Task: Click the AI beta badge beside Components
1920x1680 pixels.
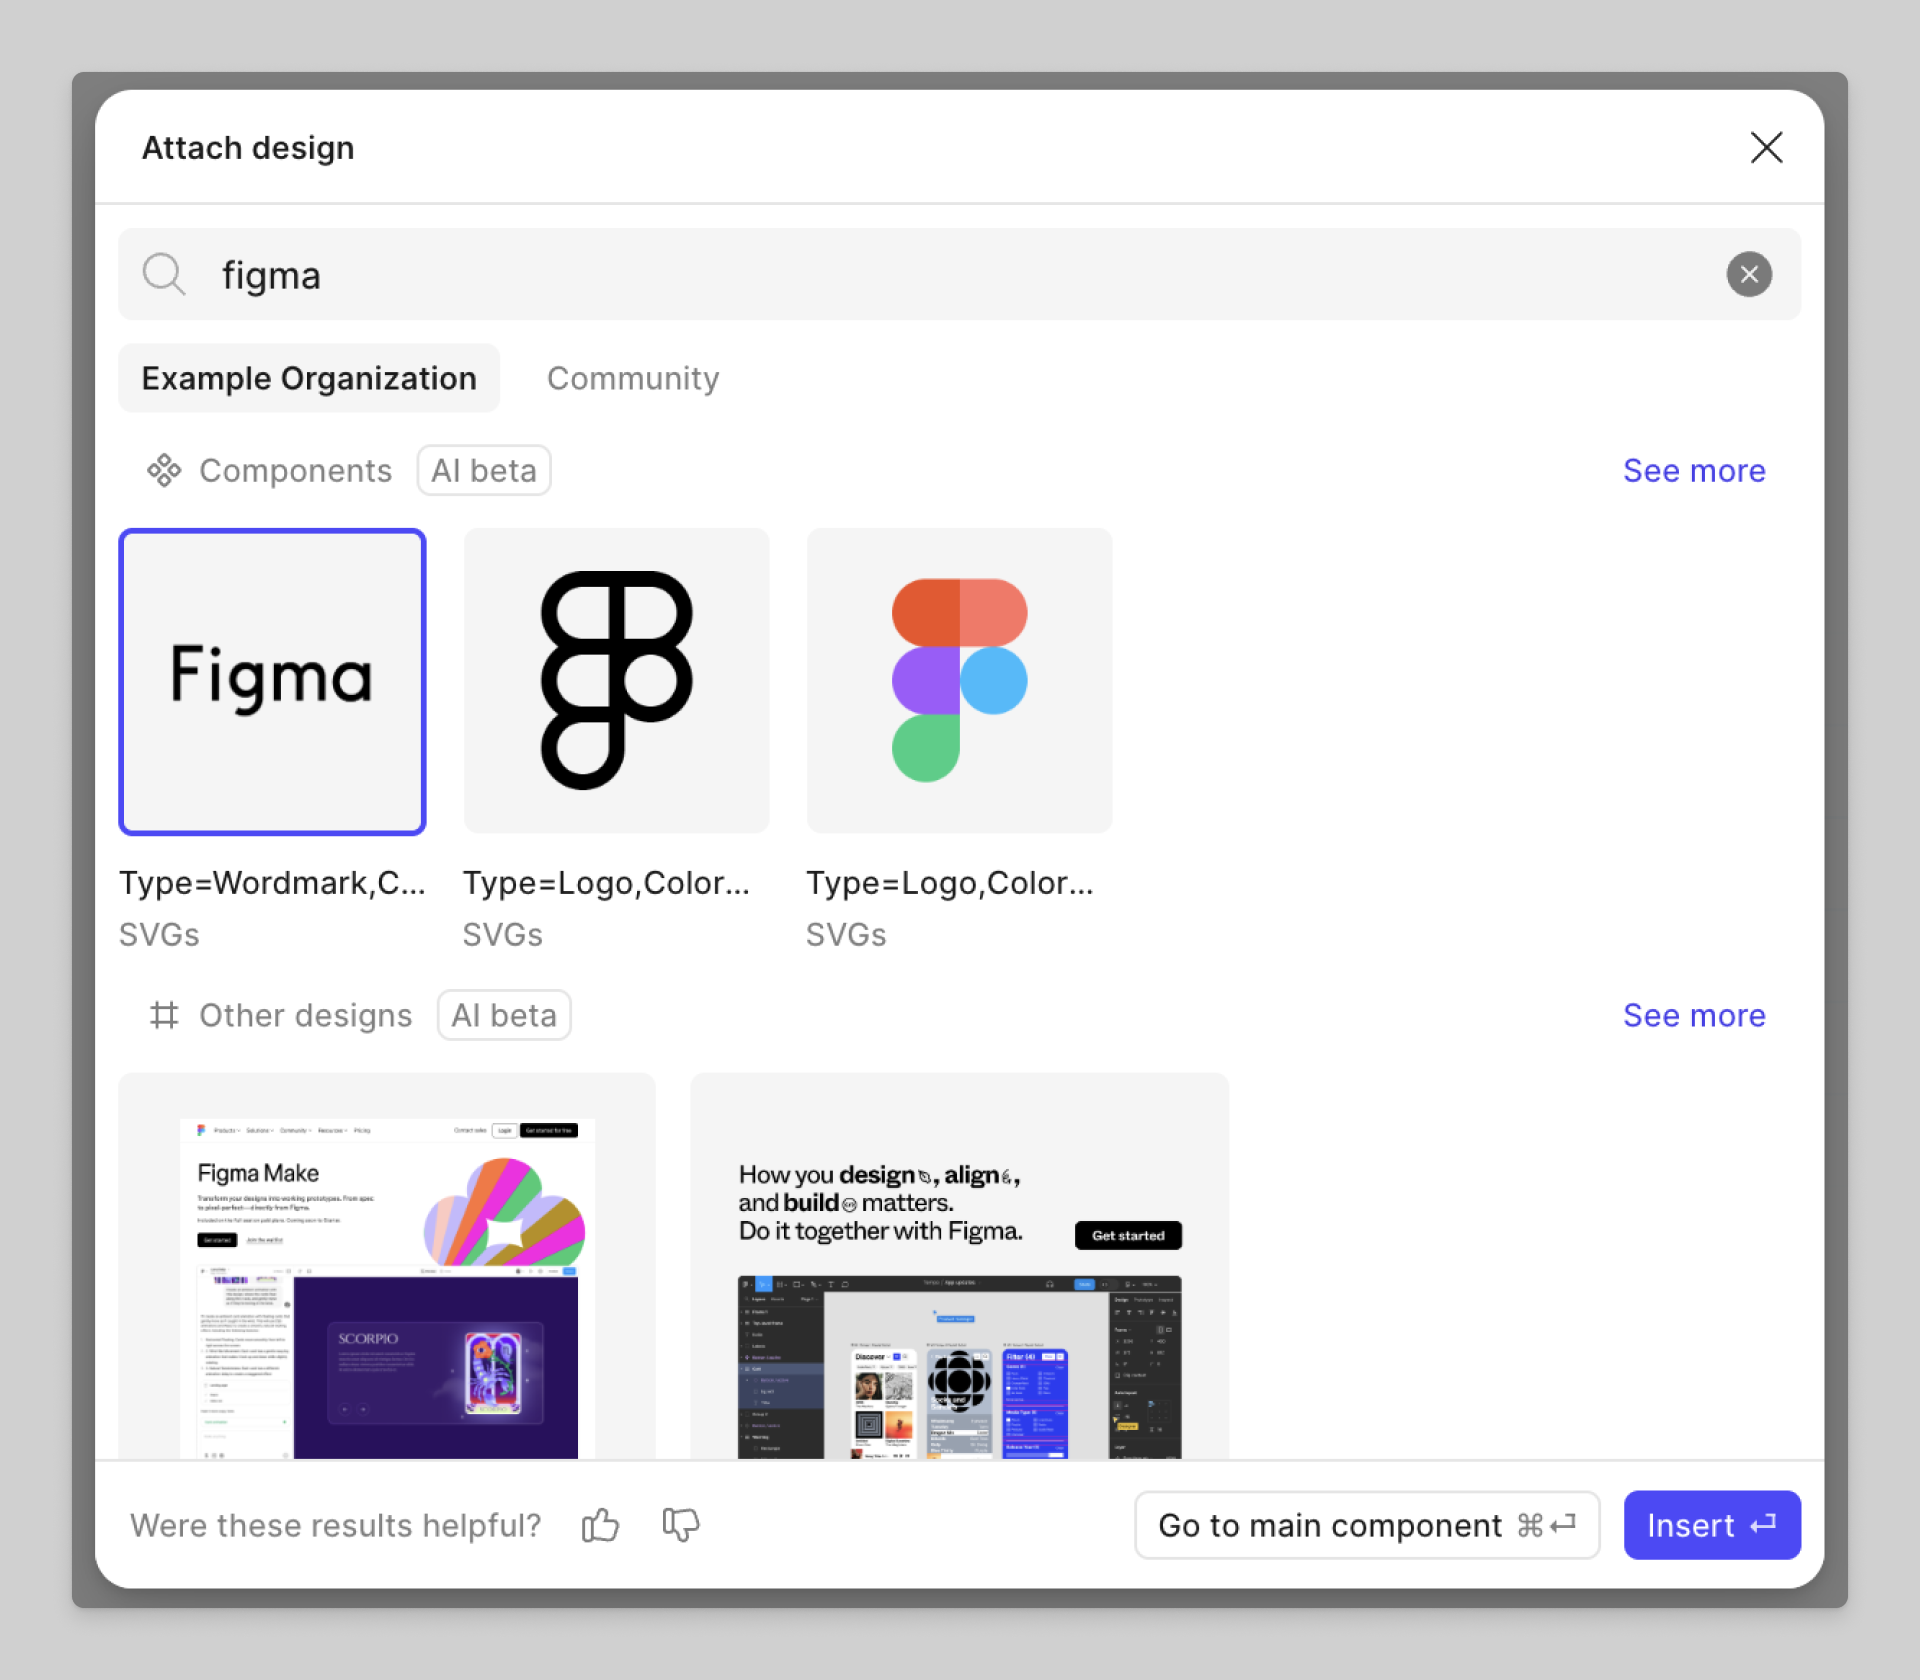Action: pyautogui.click(x=484, y=470)
